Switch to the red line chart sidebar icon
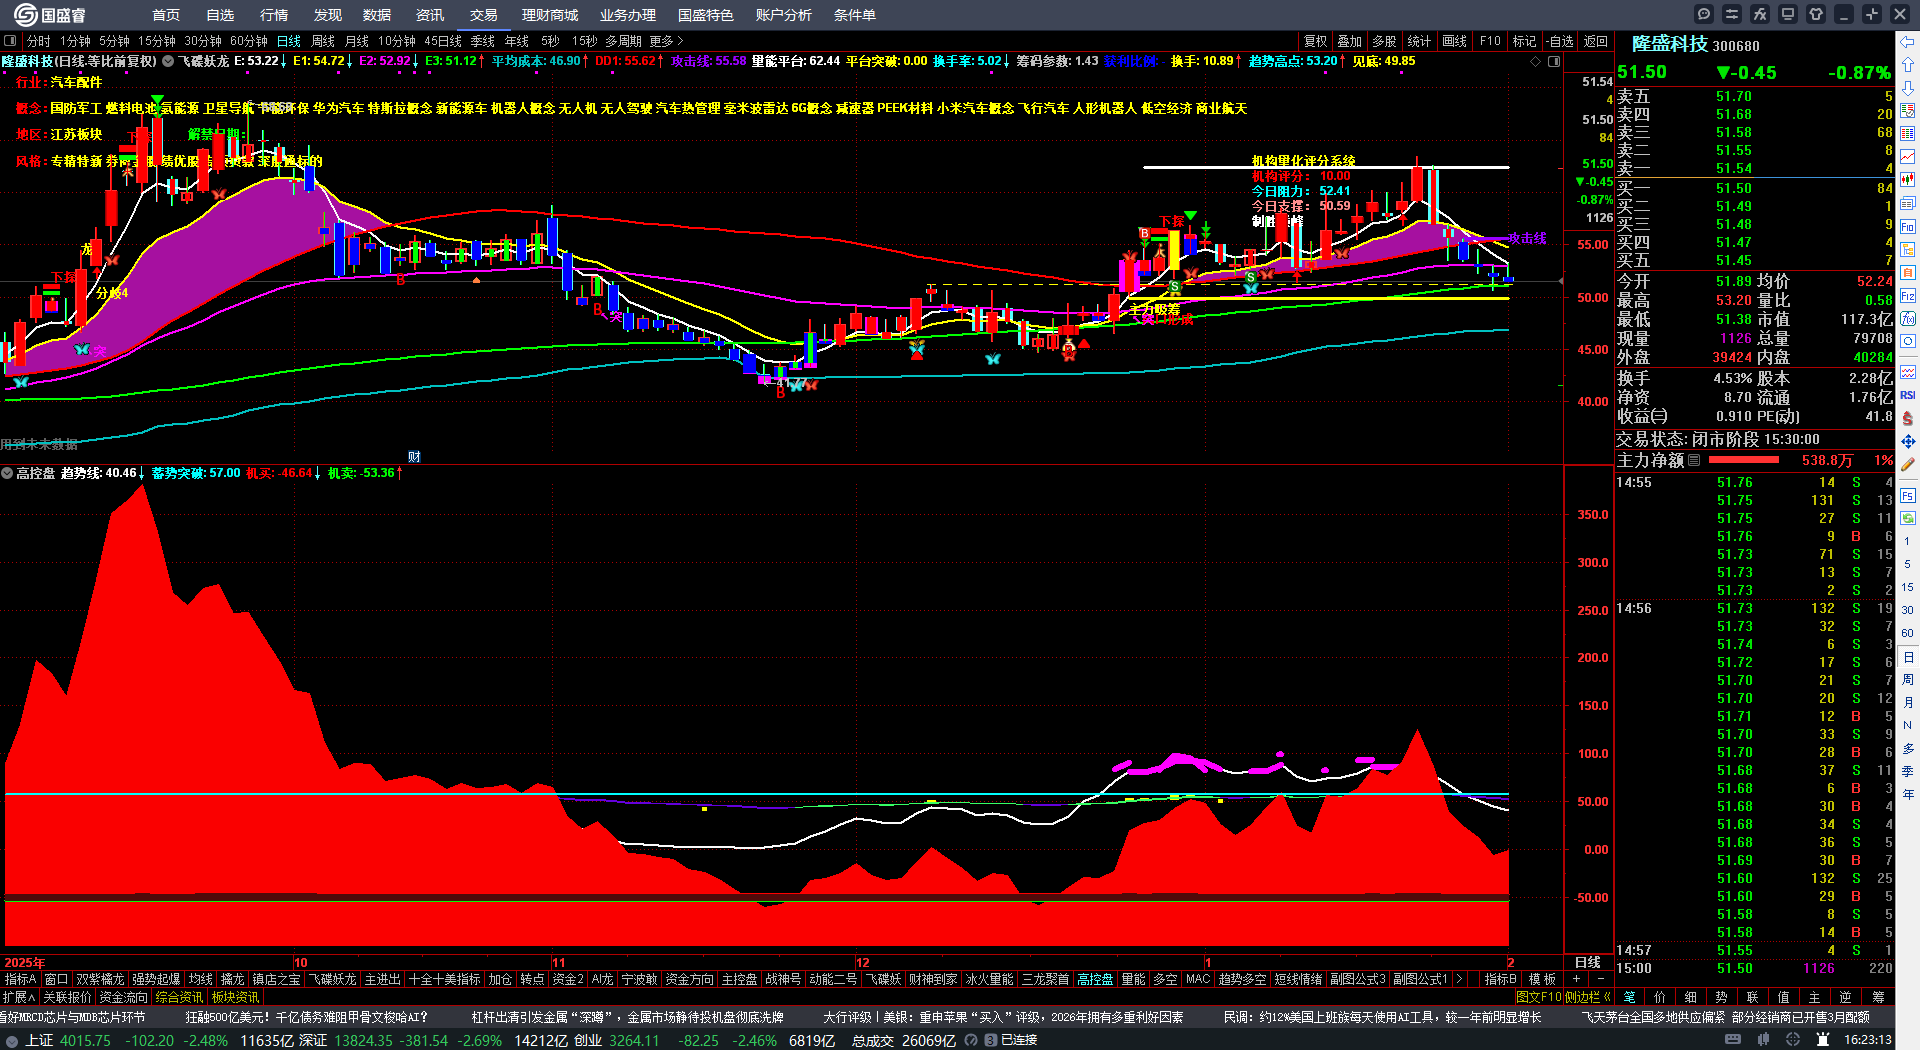 [x=1908, y=157]
